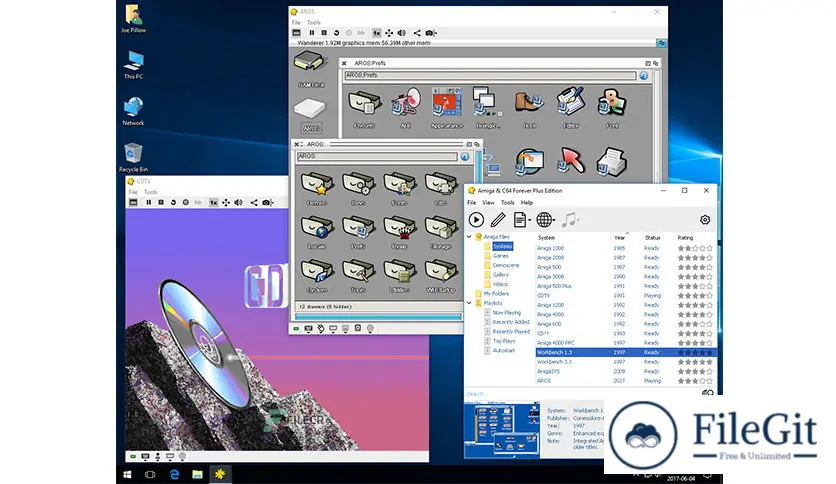Open the Now Playing playlist
Viewport: 836px width, 484px height.
507,313
